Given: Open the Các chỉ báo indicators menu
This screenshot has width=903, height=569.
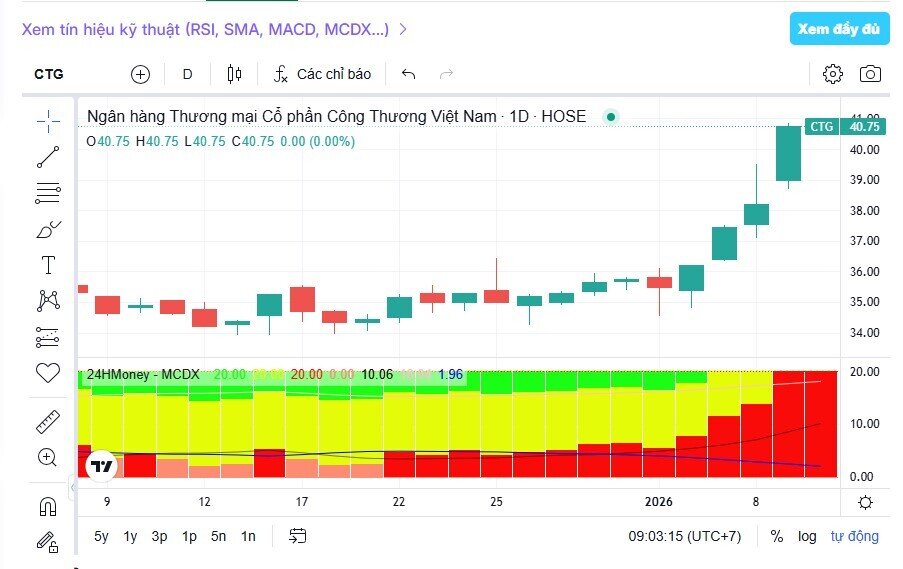Looking at the screenshot, I should click(322, 74).
